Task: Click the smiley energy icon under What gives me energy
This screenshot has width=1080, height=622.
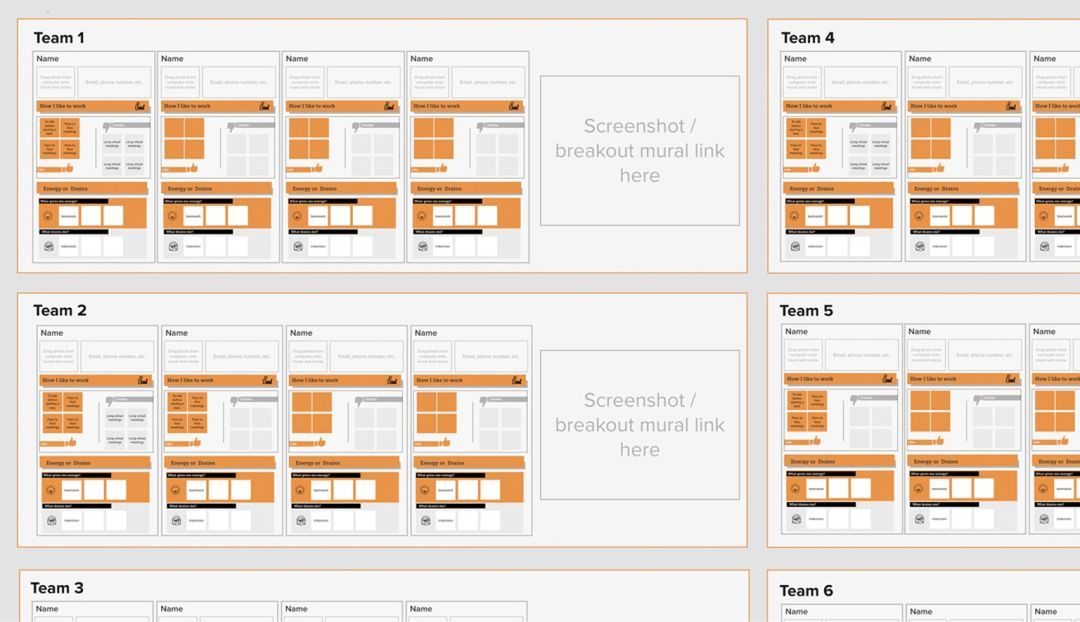Action: pos(48,215)
